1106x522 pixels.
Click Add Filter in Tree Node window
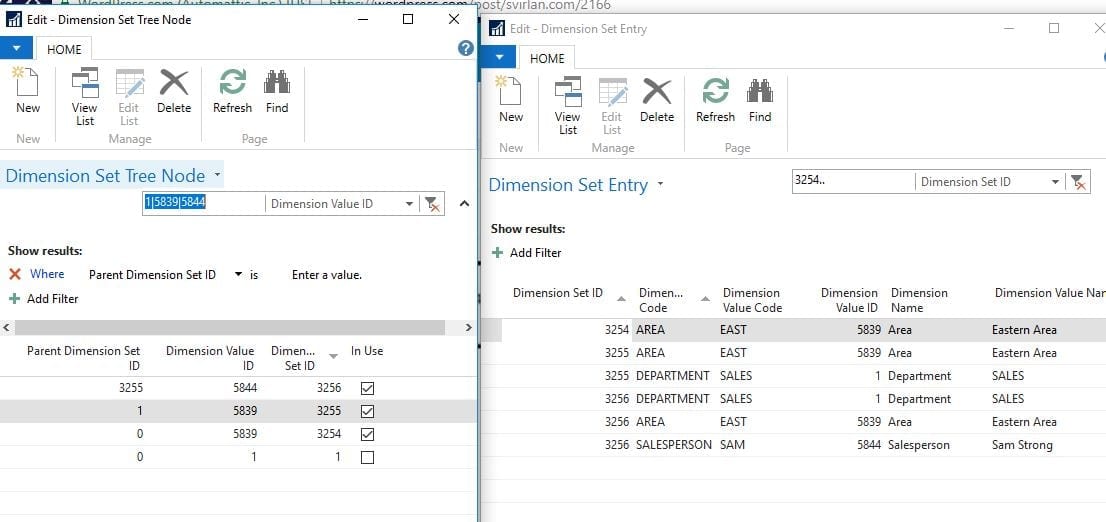click(x=44, y=298)
